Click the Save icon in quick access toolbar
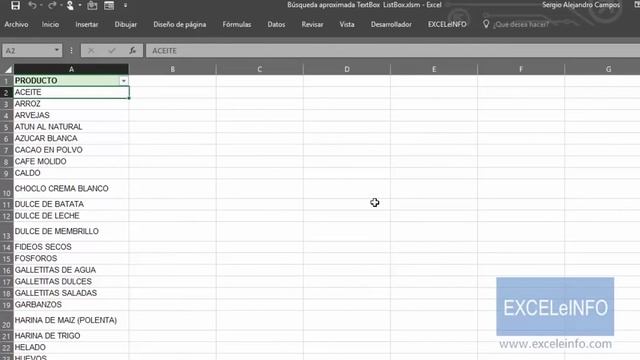This screenshot has width=640, height=360. click(x=16, y=5)
